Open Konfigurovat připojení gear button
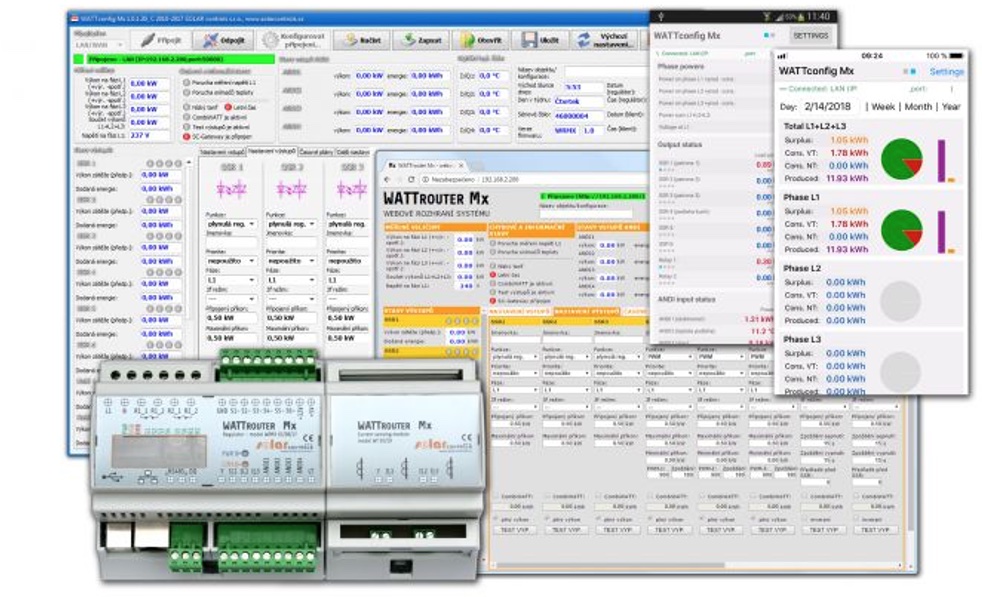This screenshot has height=597, width=982. 294,40
